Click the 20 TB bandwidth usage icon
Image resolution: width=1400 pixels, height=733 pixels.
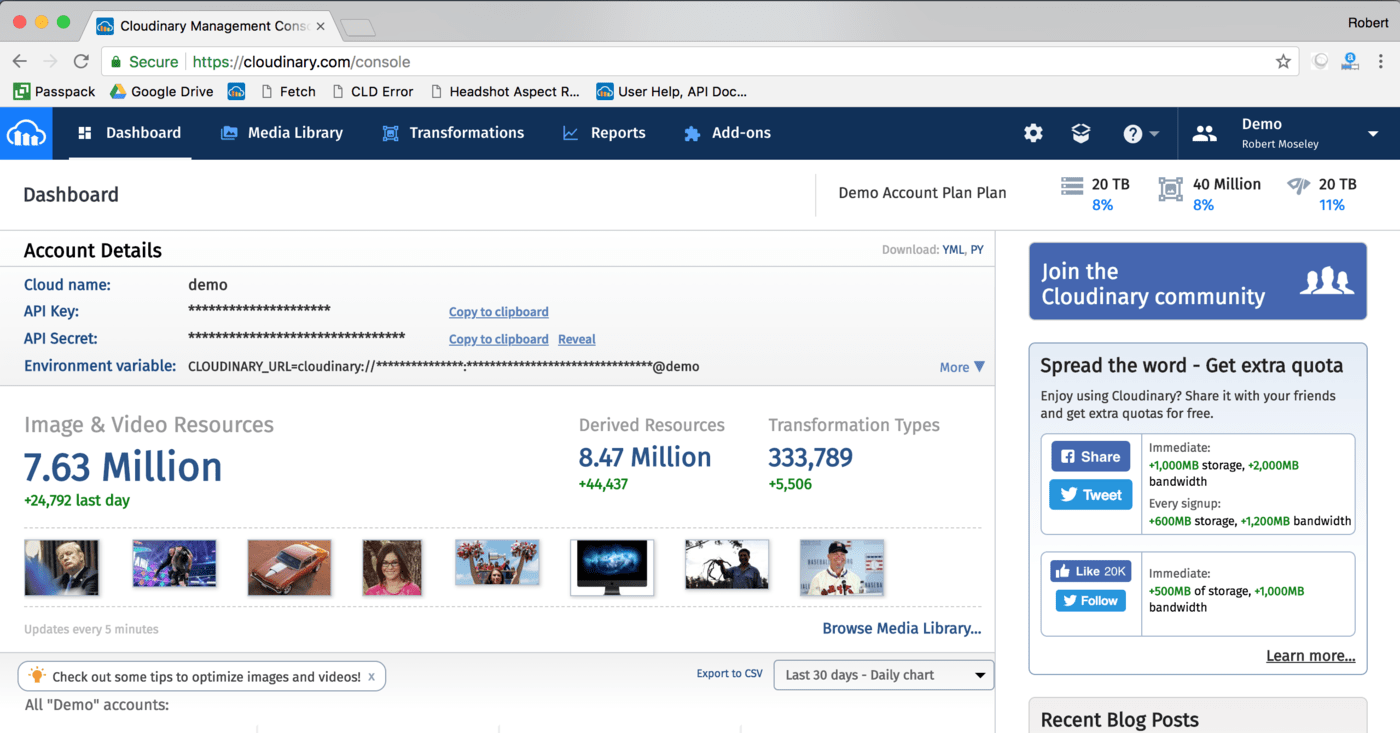click(1298, 186)
